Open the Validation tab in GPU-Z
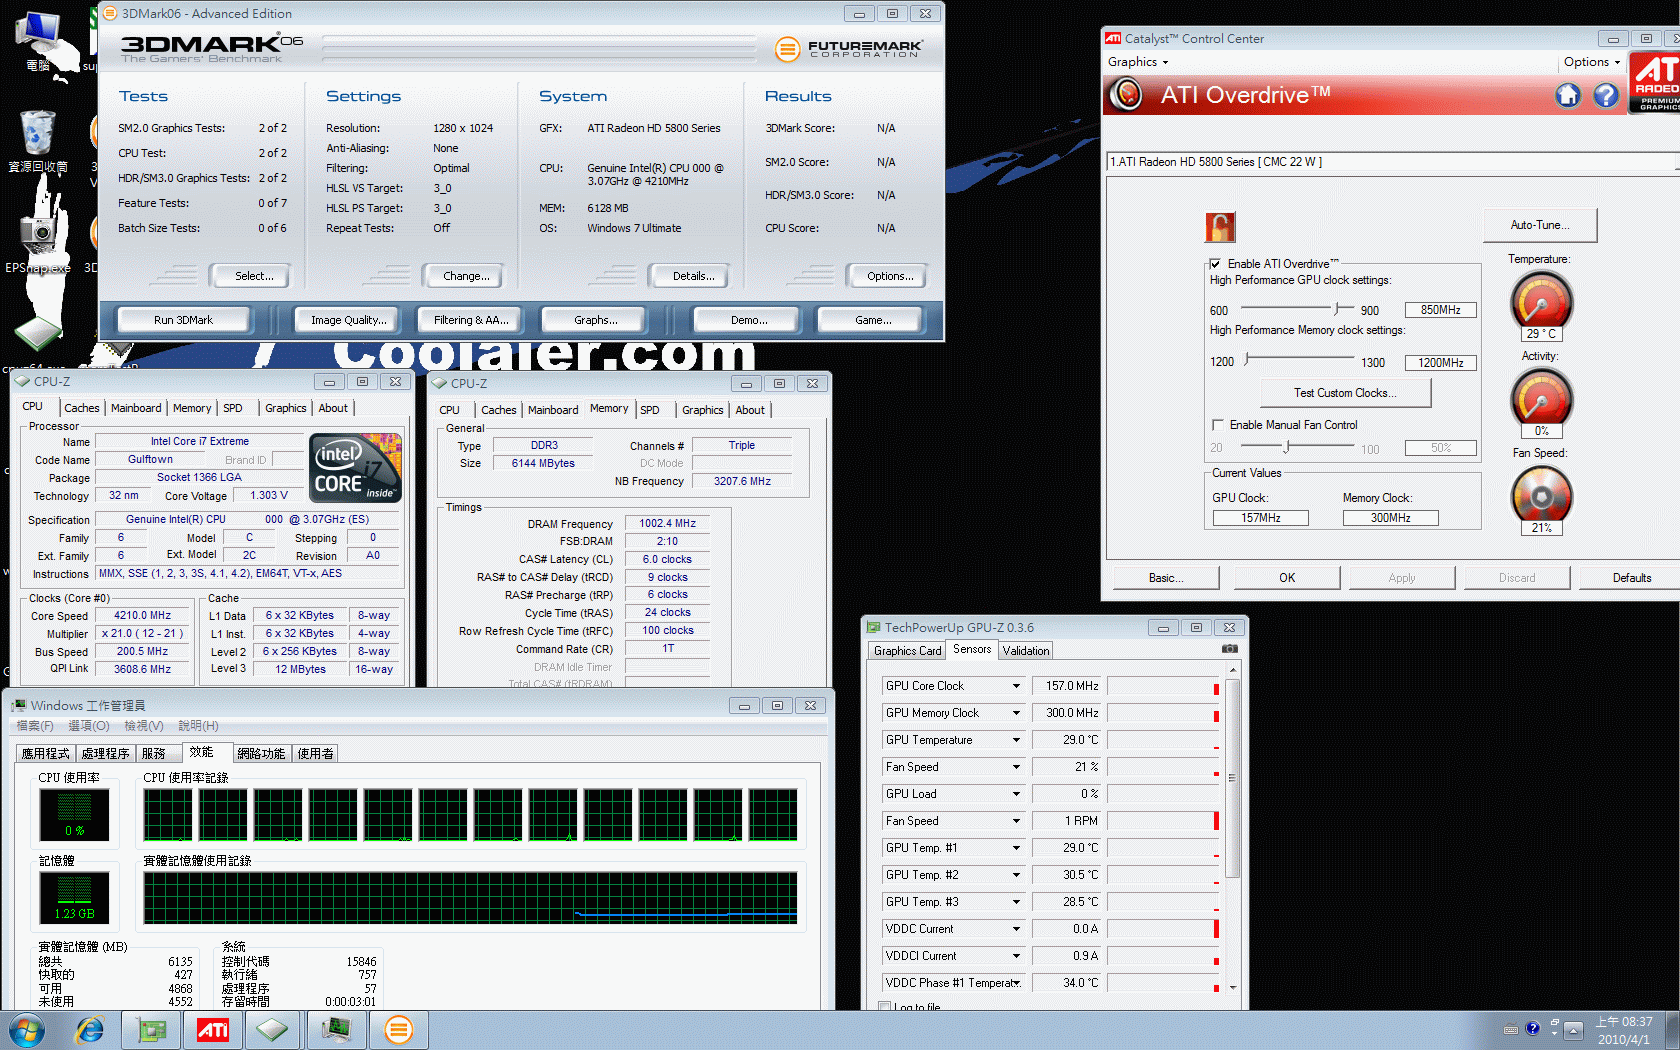 tap(1026, 651)
